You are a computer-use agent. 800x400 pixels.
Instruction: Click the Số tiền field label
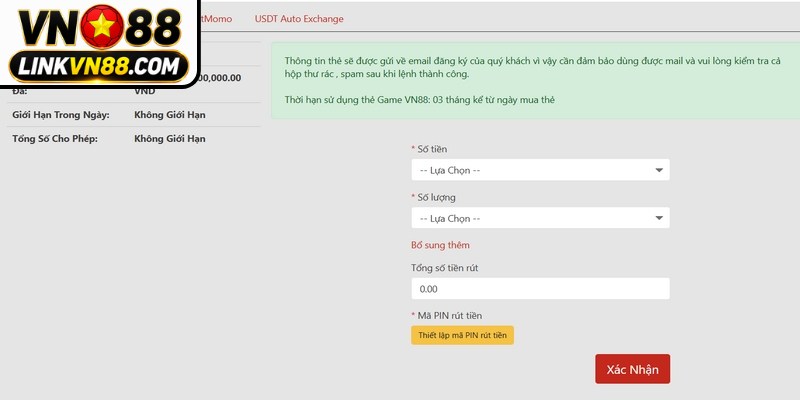(x=429, y=149)
